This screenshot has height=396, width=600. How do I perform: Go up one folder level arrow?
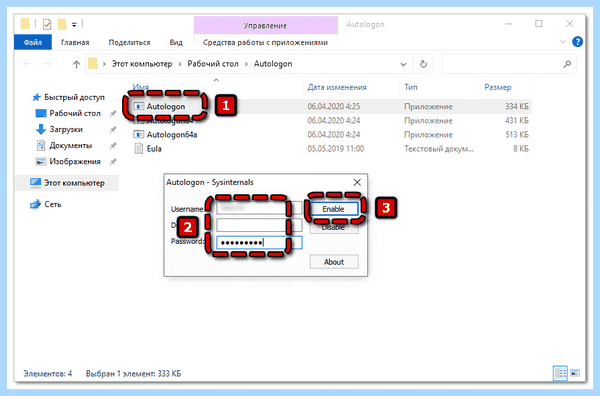[76, 64]
